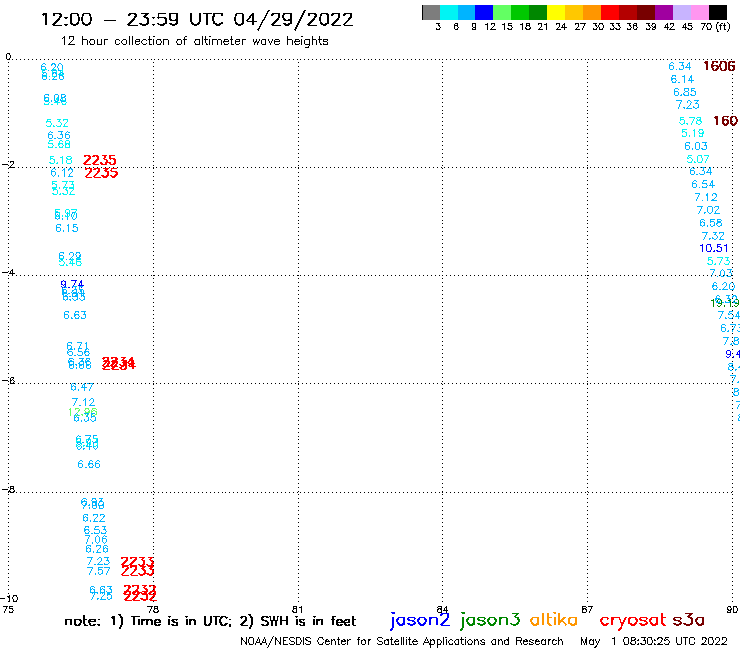Click the wave height value '6.54'
Viewport: 740px width, 650px height.
pos(703,185)
